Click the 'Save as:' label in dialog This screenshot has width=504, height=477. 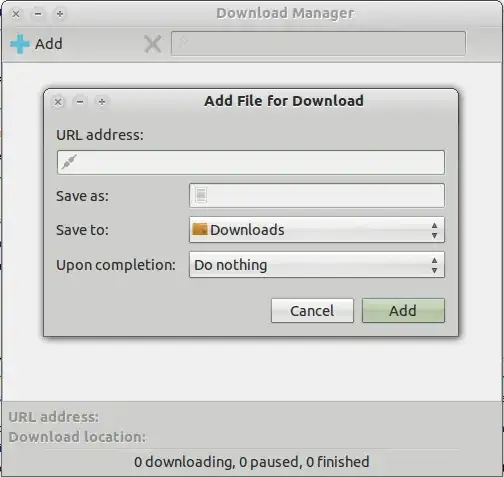tap(82, 196)
